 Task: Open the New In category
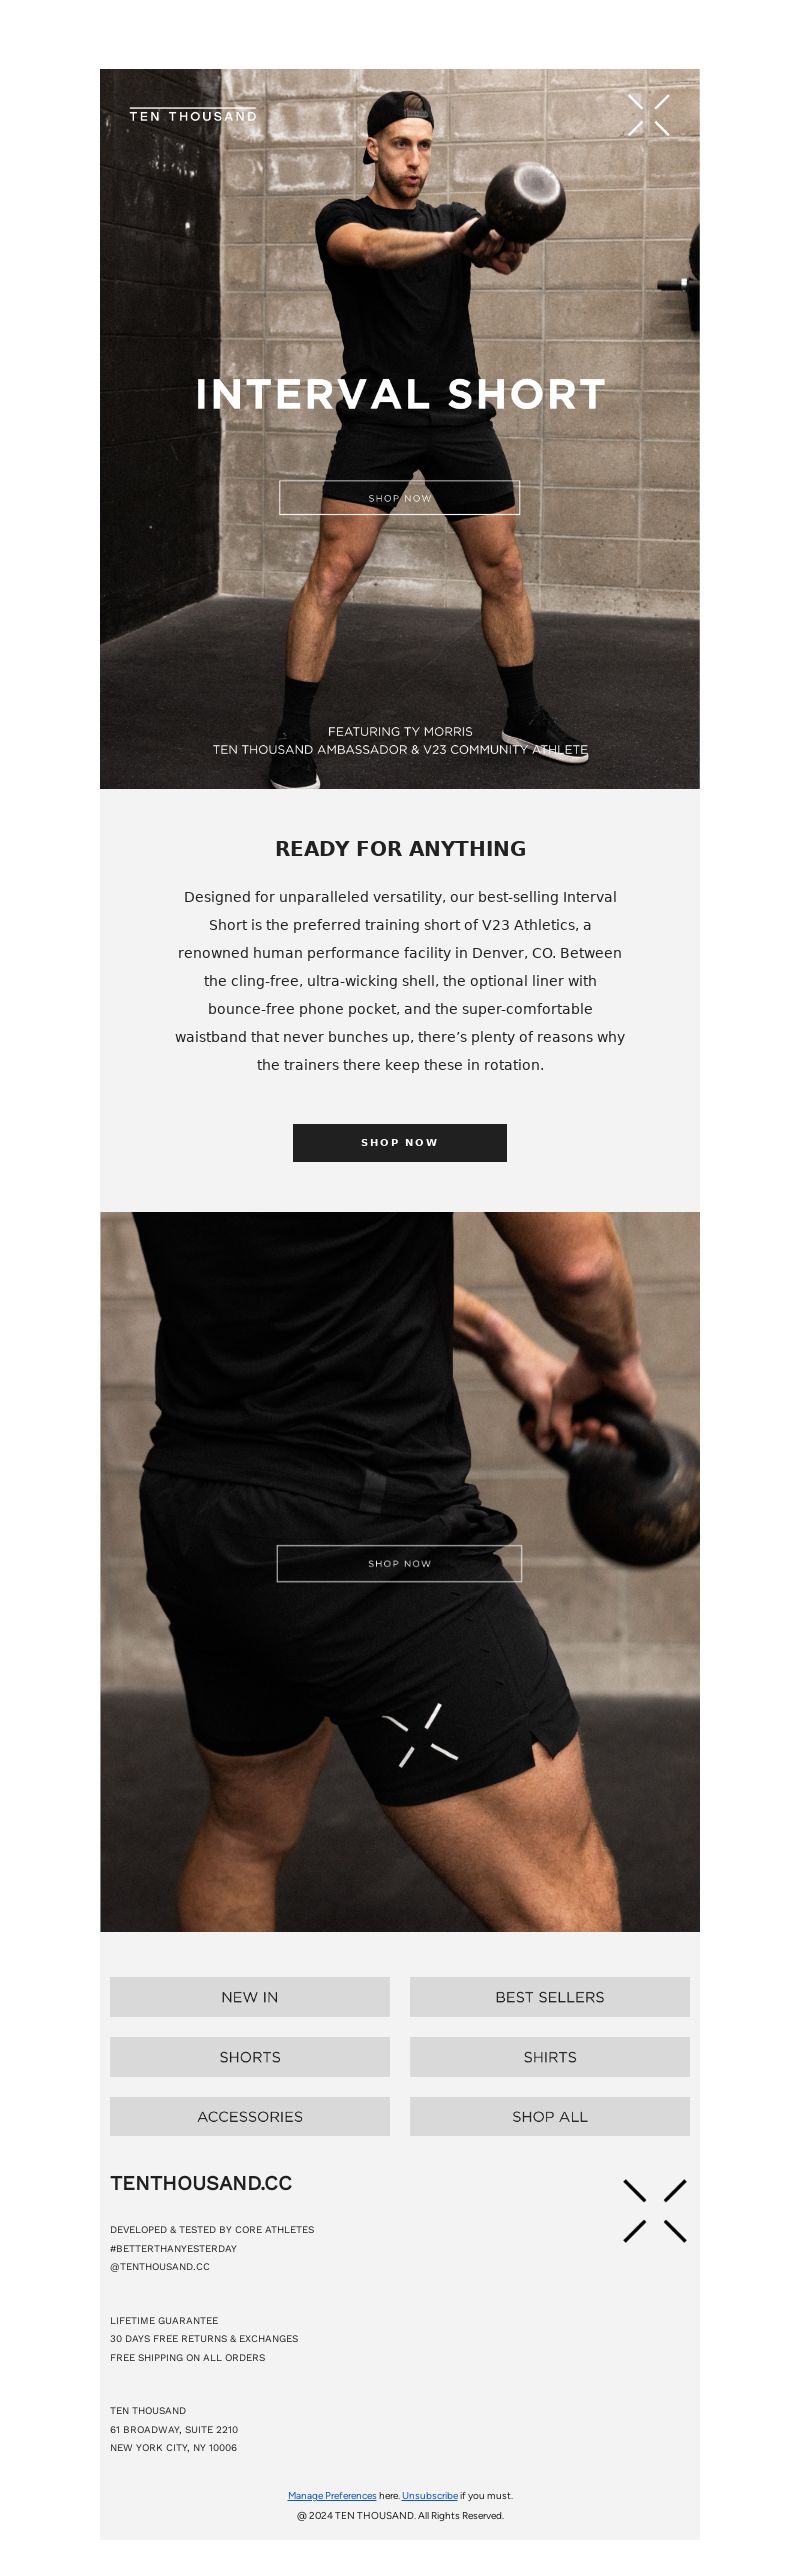pyautogui.click(x=250, y=1997)
